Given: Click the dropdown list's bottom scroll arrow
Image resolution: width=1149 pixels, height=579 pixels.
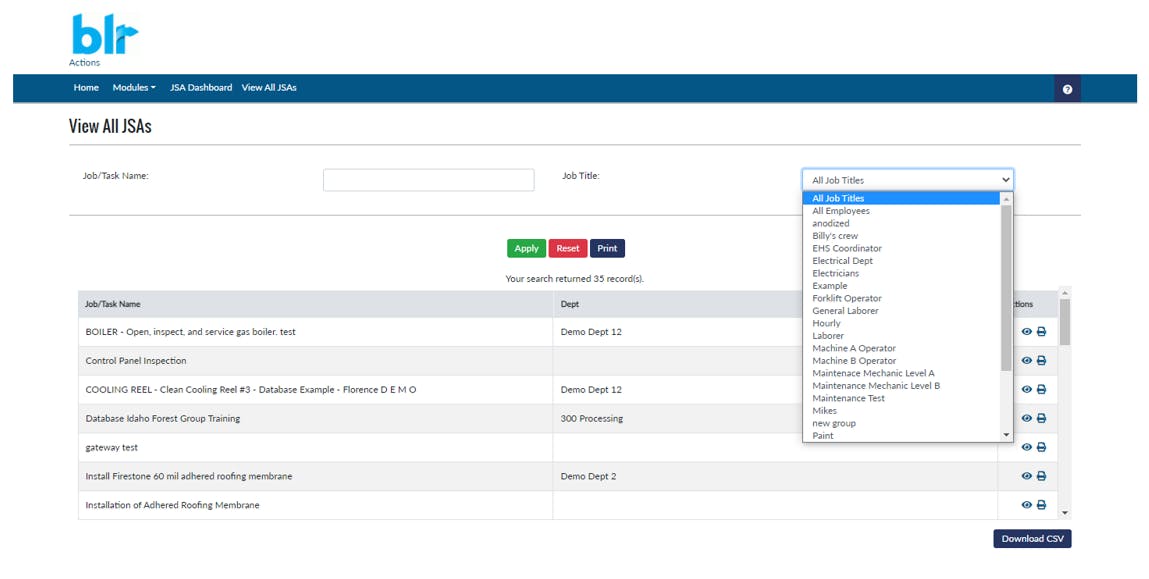Looking at the screenshot, I should tap(1006, 435).
